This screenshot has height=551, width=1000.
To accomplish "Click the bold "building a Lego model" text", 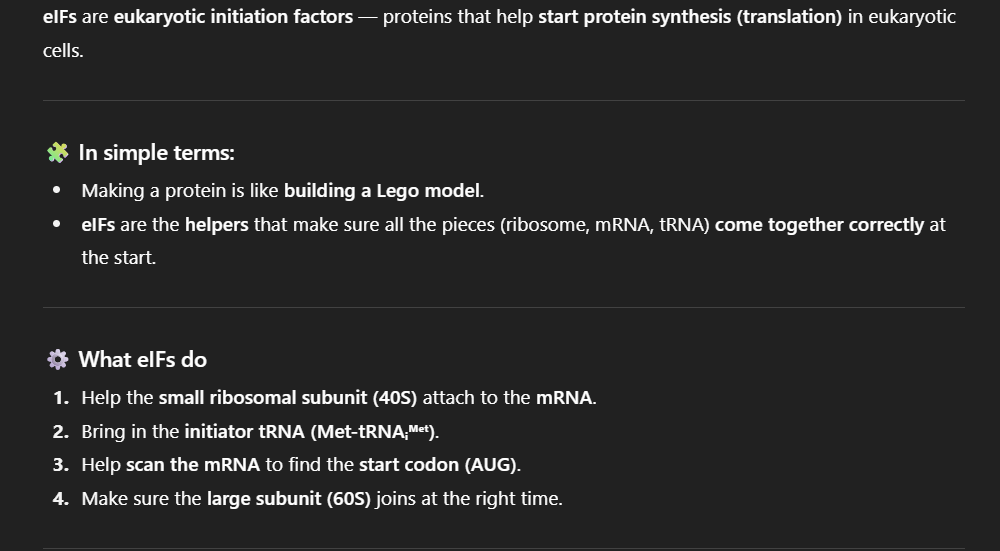I will 383,190.
